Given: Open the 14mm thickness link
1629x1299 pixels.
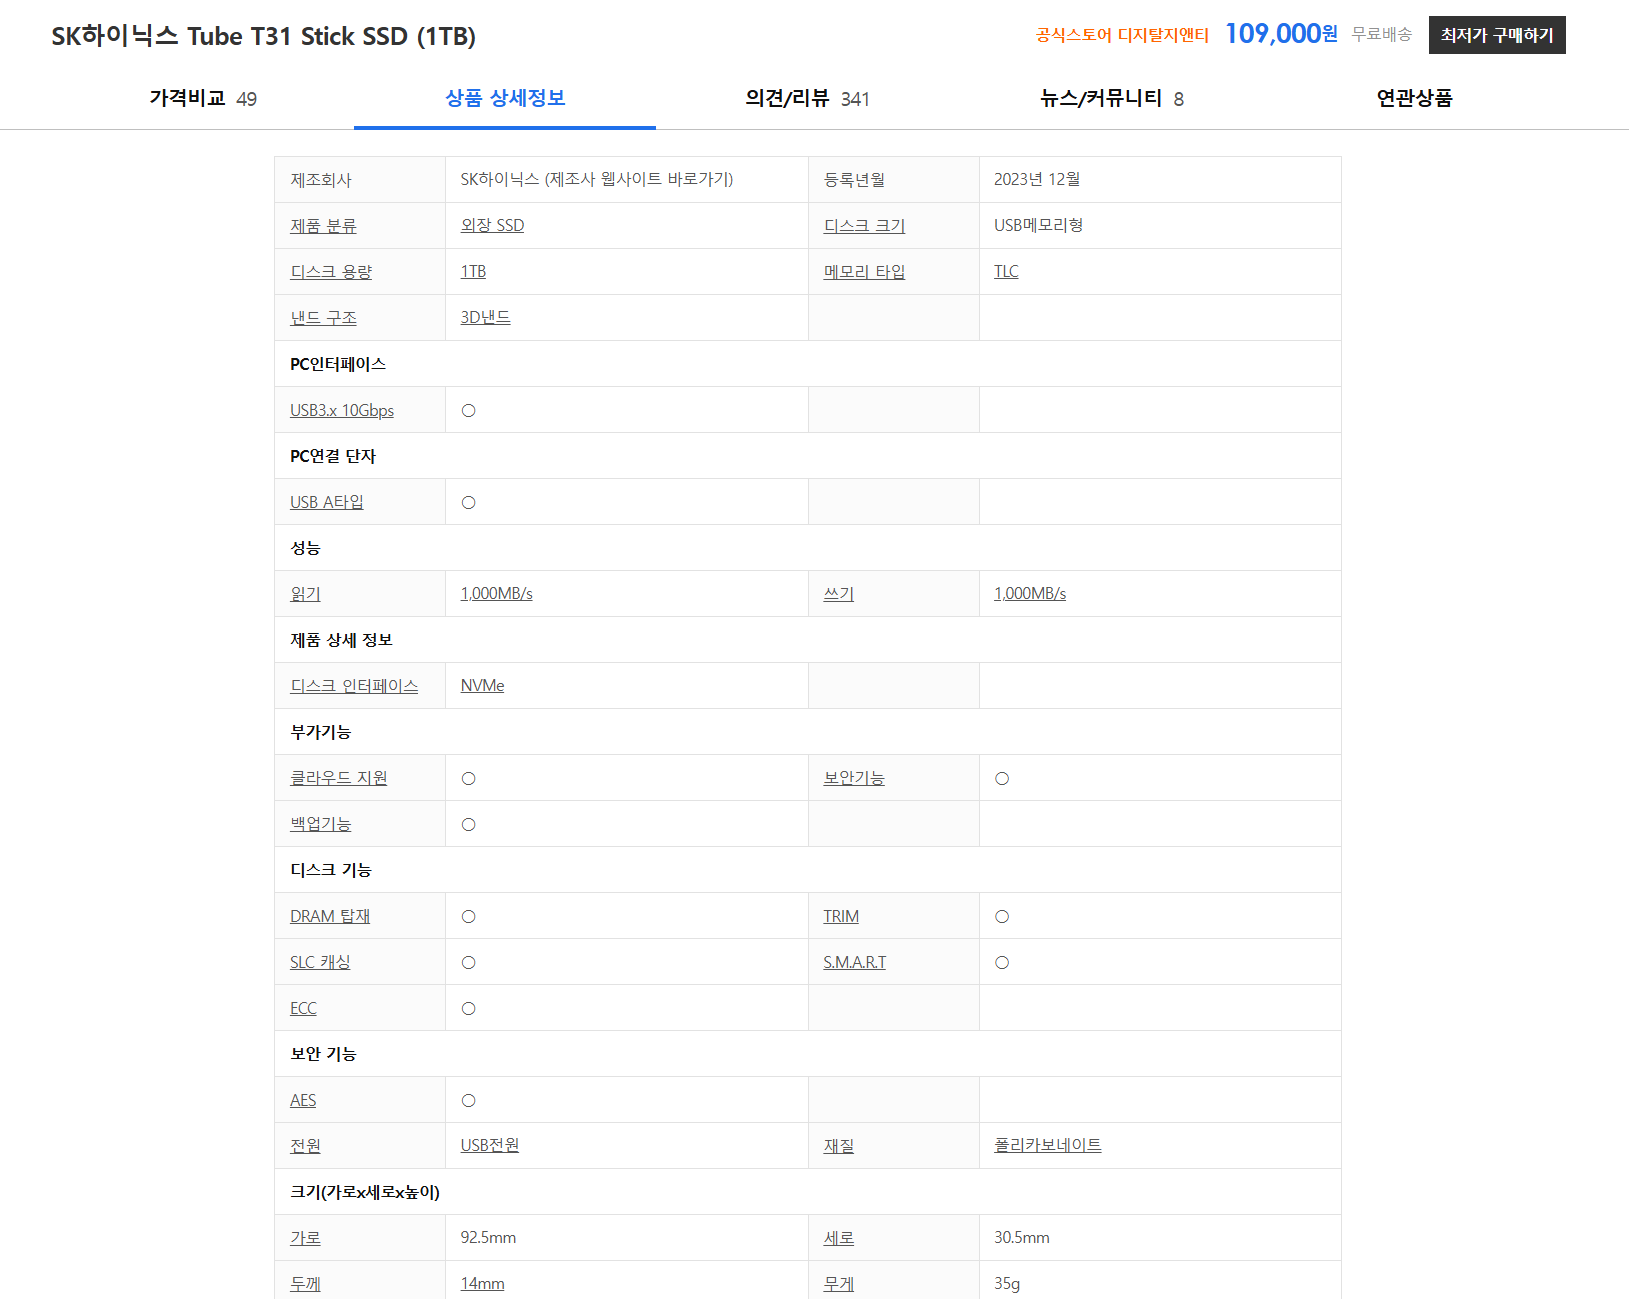Looking at the screenshot, I should tap(482, 1284).
